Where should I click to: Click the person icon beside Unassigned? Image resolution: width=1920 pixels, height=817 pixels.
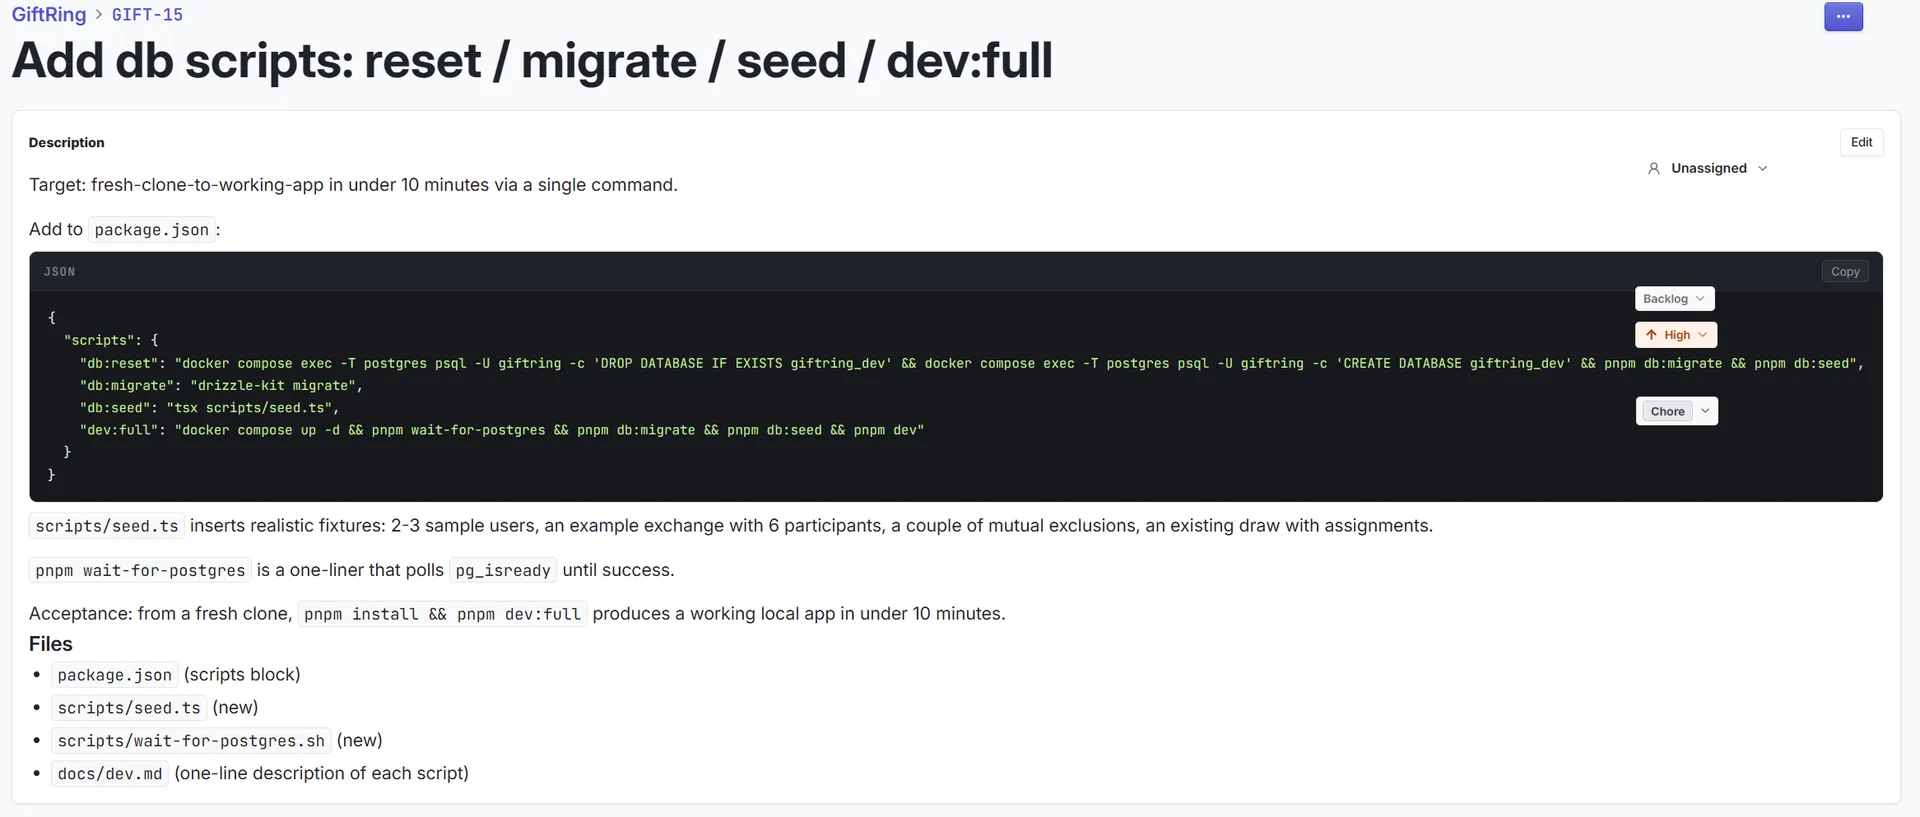tap(1654, 169)
